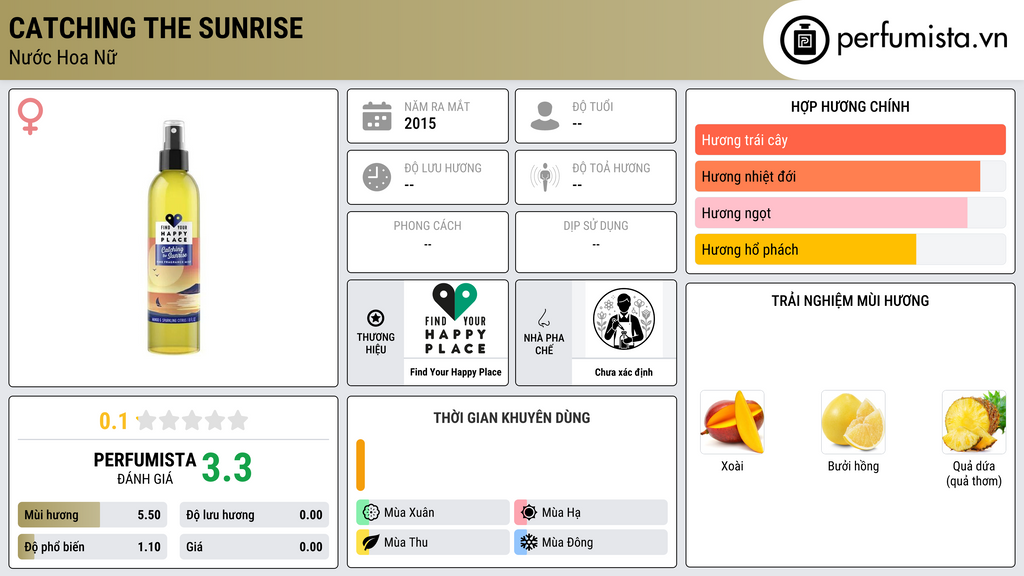This screenshot has height=576, width=1024.
Task: Click the HỢP HƯƠNG CHÍNH heading
Action: coord(850,106)
